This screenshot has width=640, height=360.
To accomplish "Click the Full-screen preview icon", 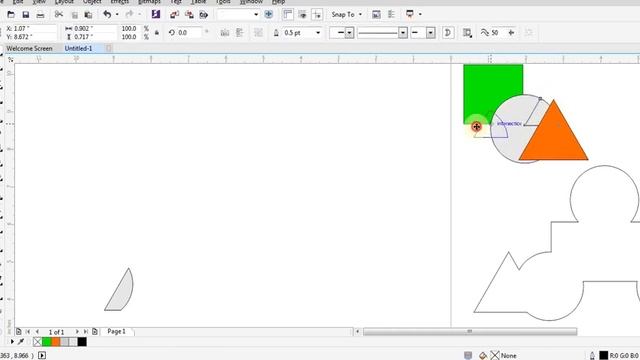I will point(269,14).
